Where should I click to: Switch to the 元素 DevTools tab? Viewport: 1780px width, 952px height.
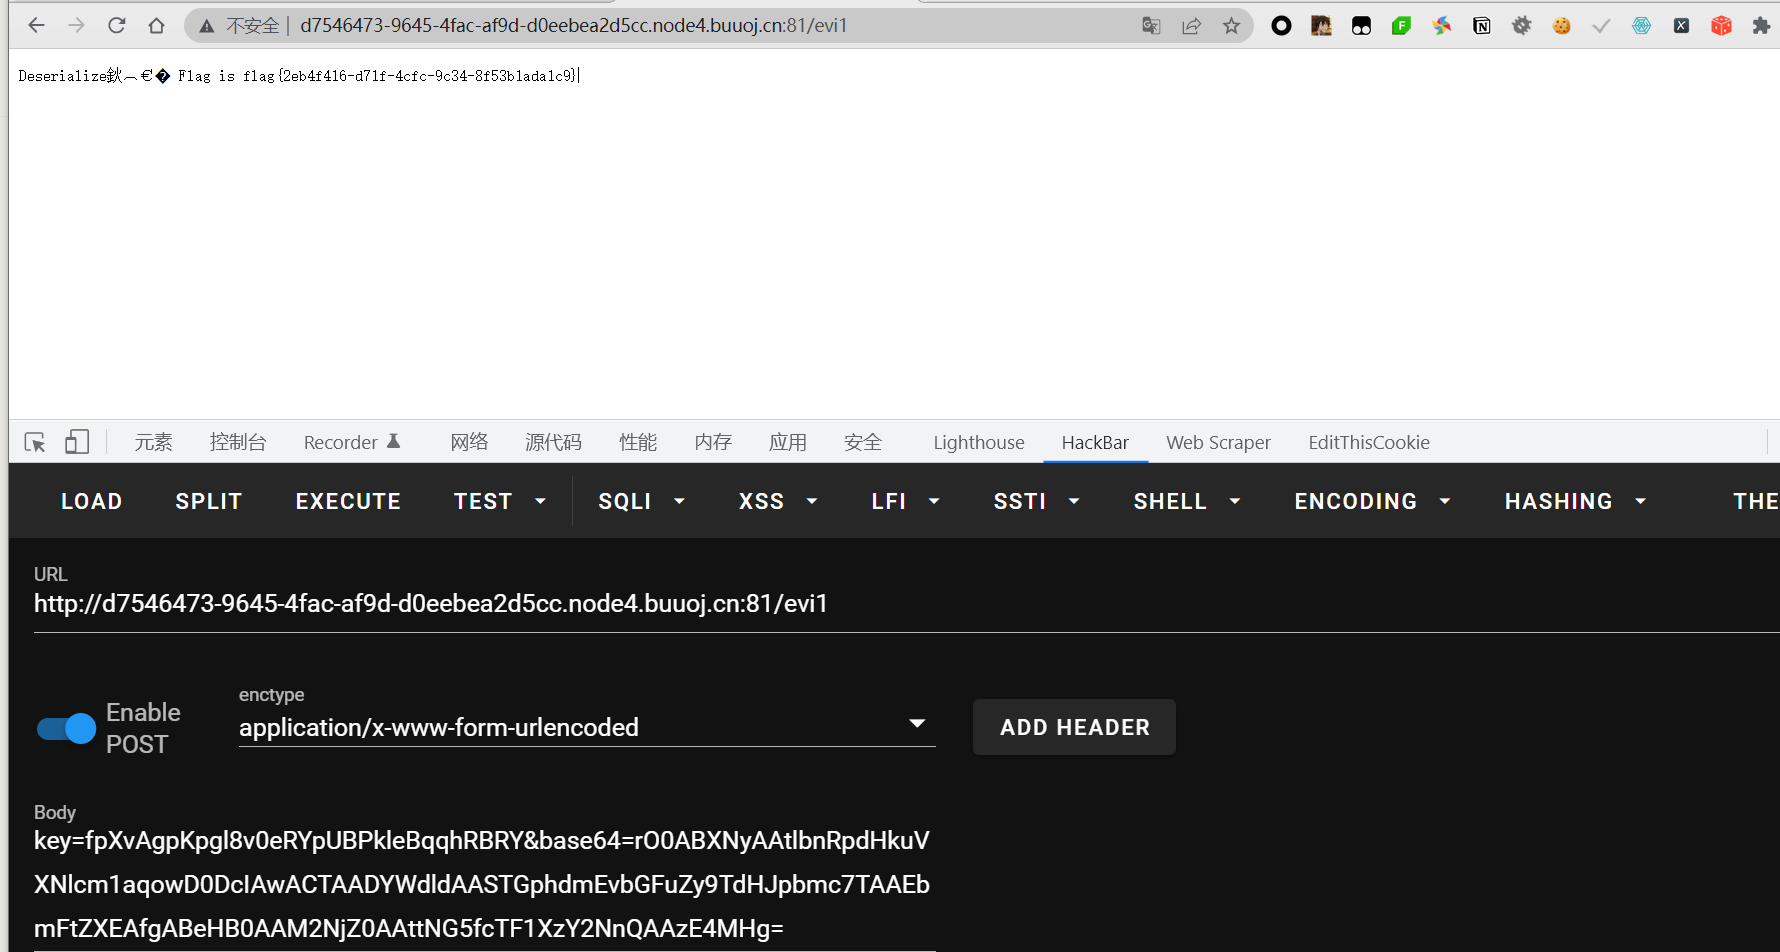click(153, 442)
